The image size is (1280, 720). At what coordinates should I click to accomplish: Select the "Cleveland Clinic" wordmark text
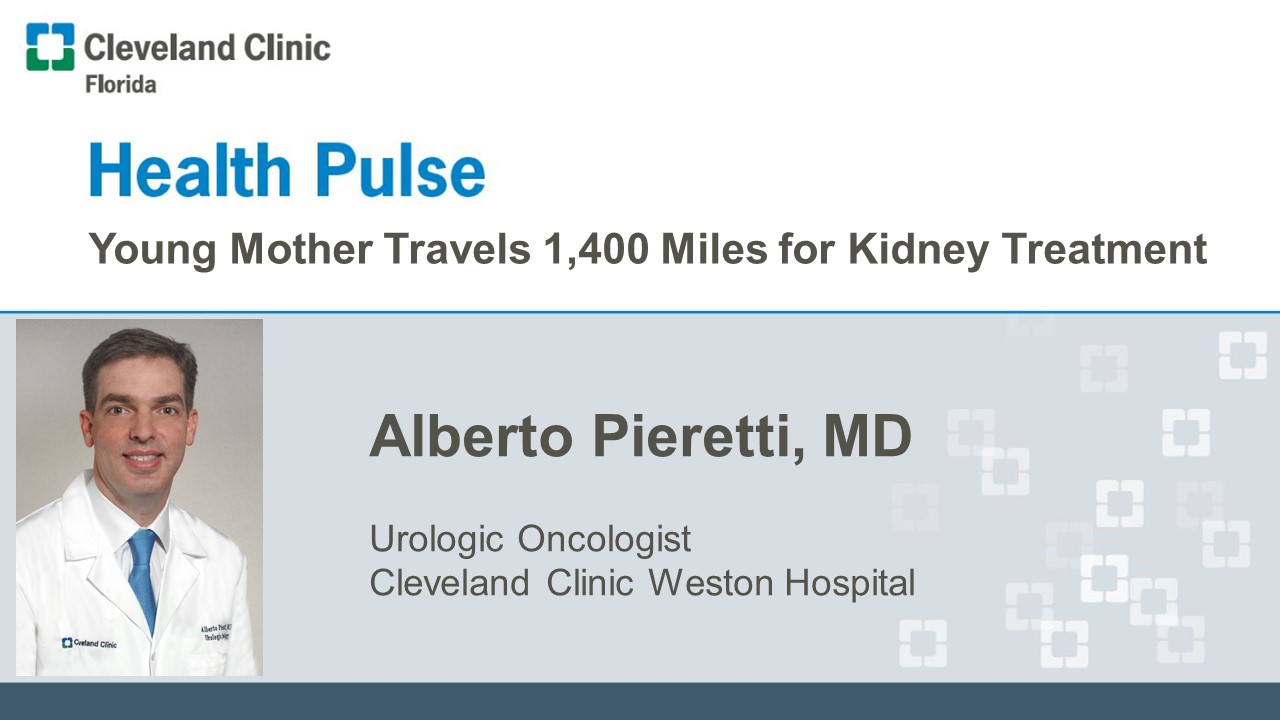click(x=207, y=47)
